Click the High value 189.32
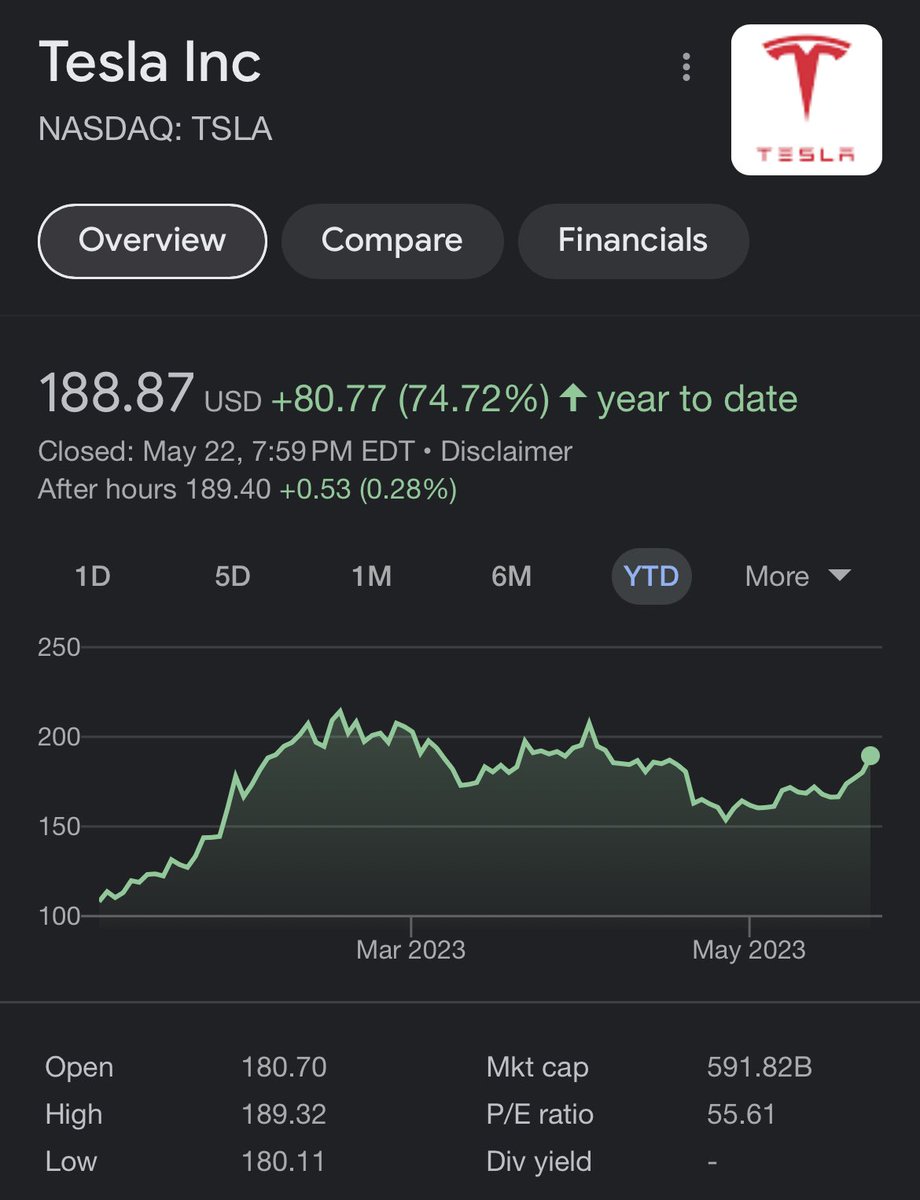 click(x=284, y=1114)
